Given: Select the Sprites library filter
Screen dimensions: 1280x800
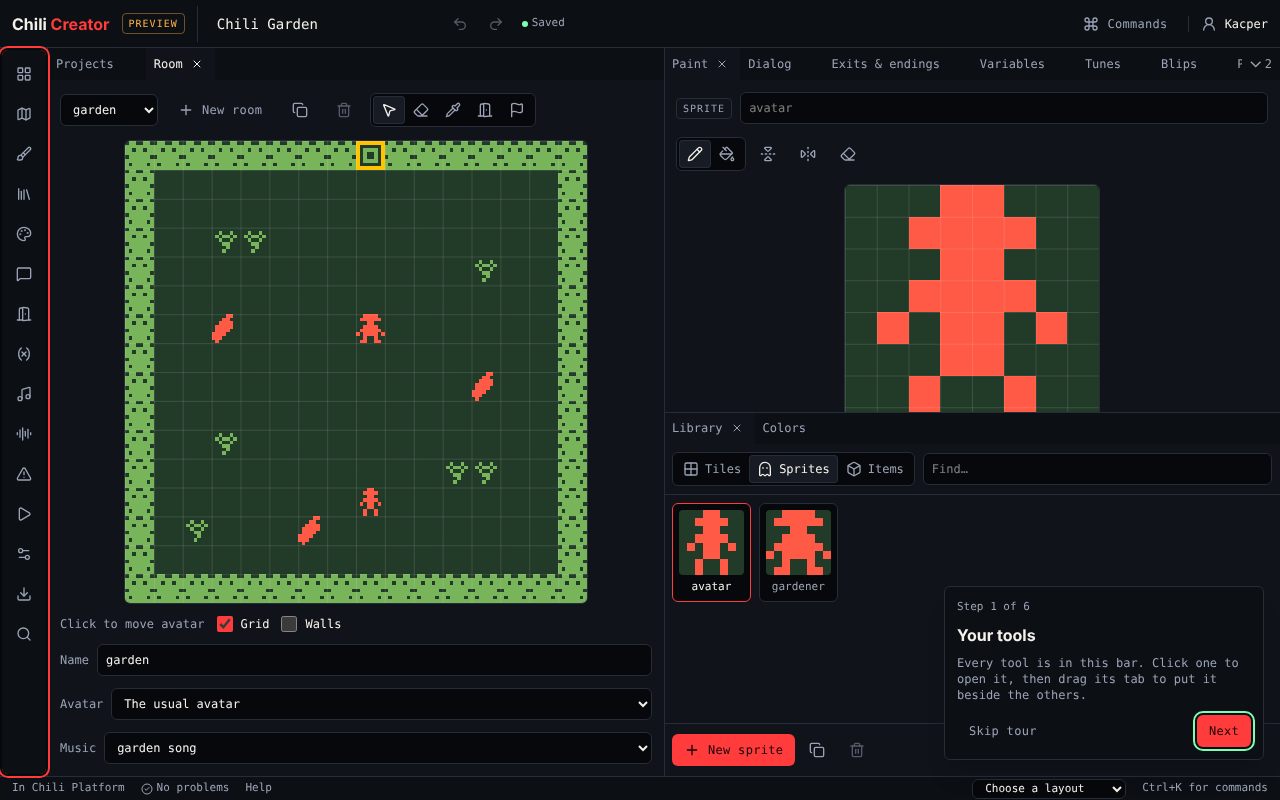Looking at the screenshot, I should click(x=794, y=469).
